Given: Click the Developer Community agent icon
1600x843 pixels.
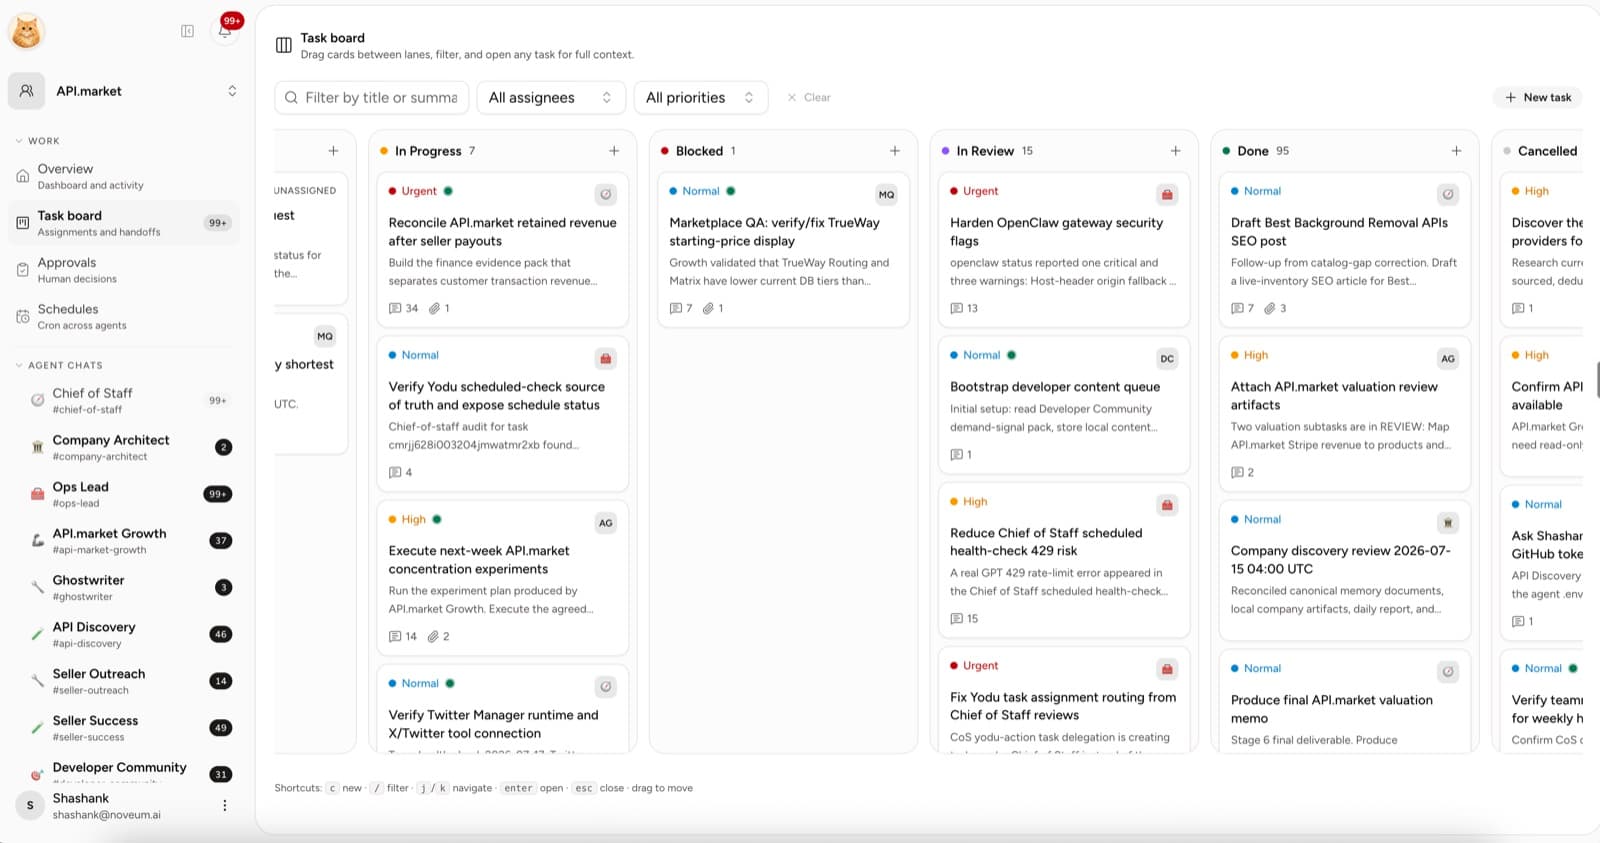Looking at the screenshot, I should pyautogui.click(x=37, y=774).
